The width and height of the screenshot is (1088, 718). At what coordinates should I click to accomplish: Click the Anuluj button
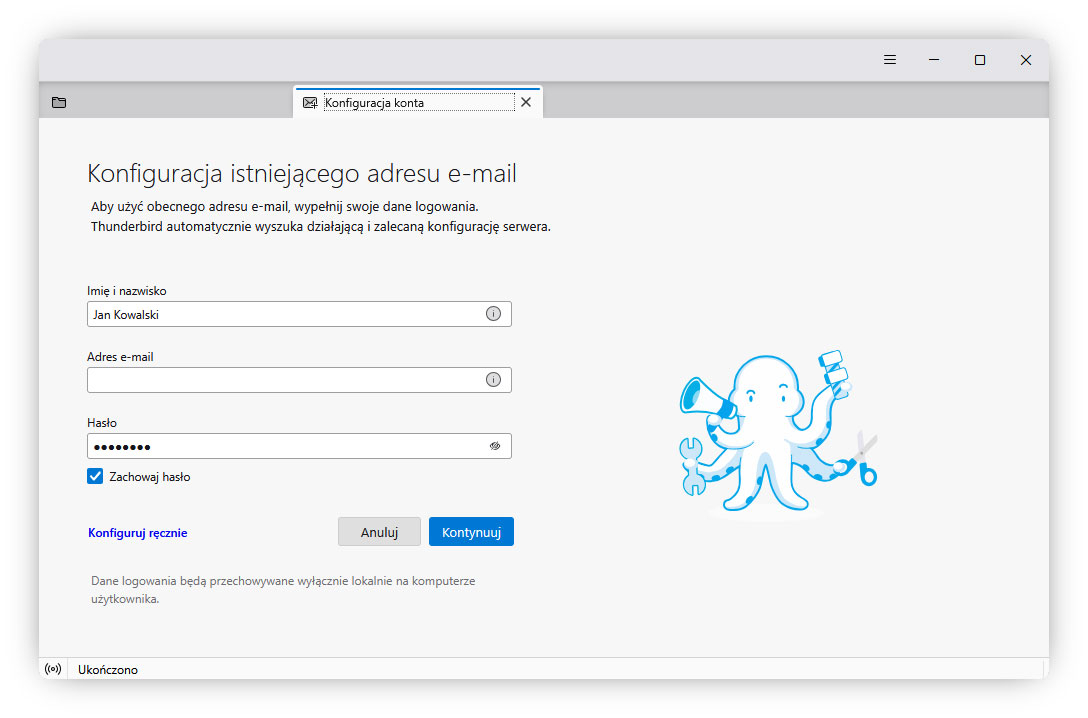(x=379, y=531)
